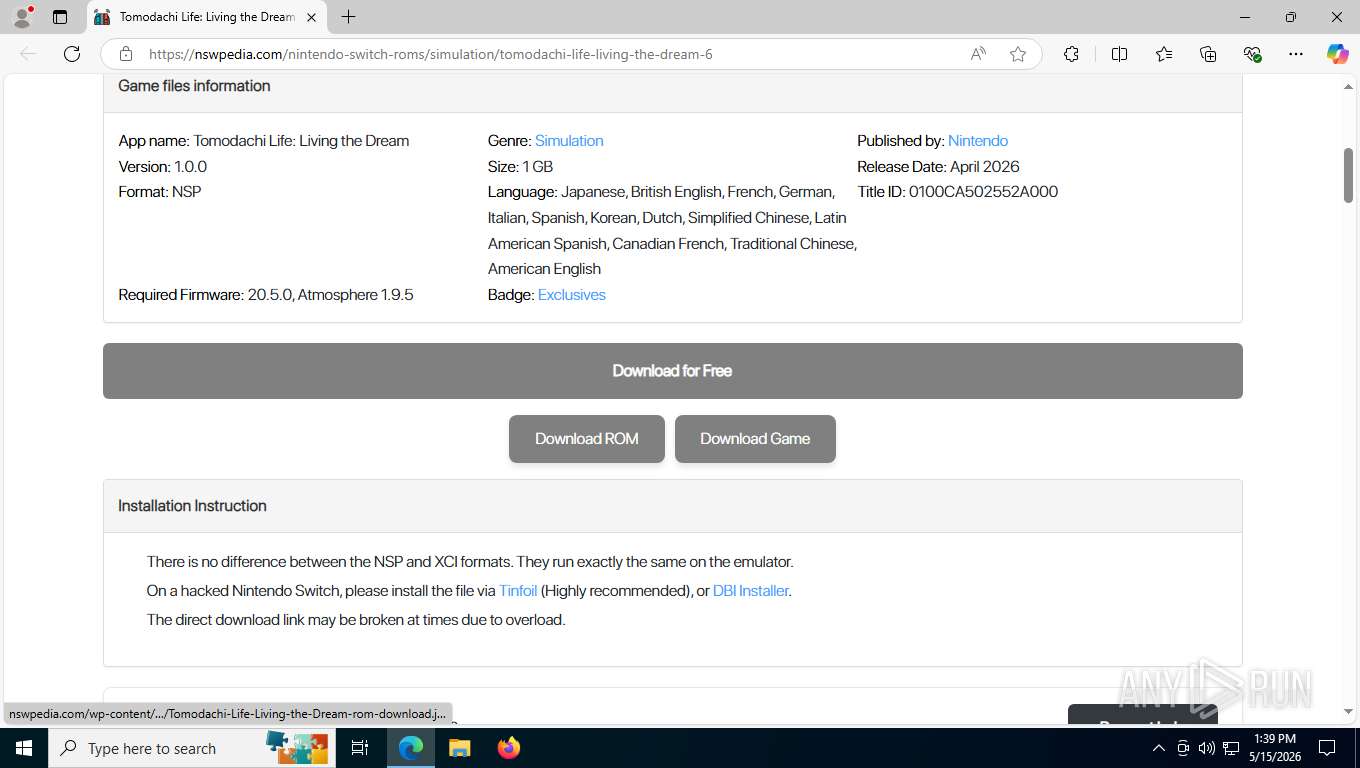Open the Extensions puzzle icon
1360x768 pixels.
pyautogui.click(x=1071, y=54)
